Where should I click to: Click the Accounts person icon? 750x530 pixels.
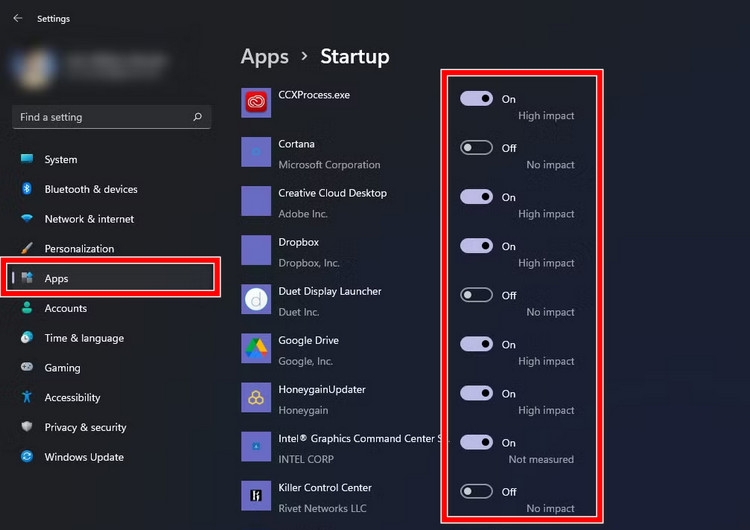(x=27, y=308)
